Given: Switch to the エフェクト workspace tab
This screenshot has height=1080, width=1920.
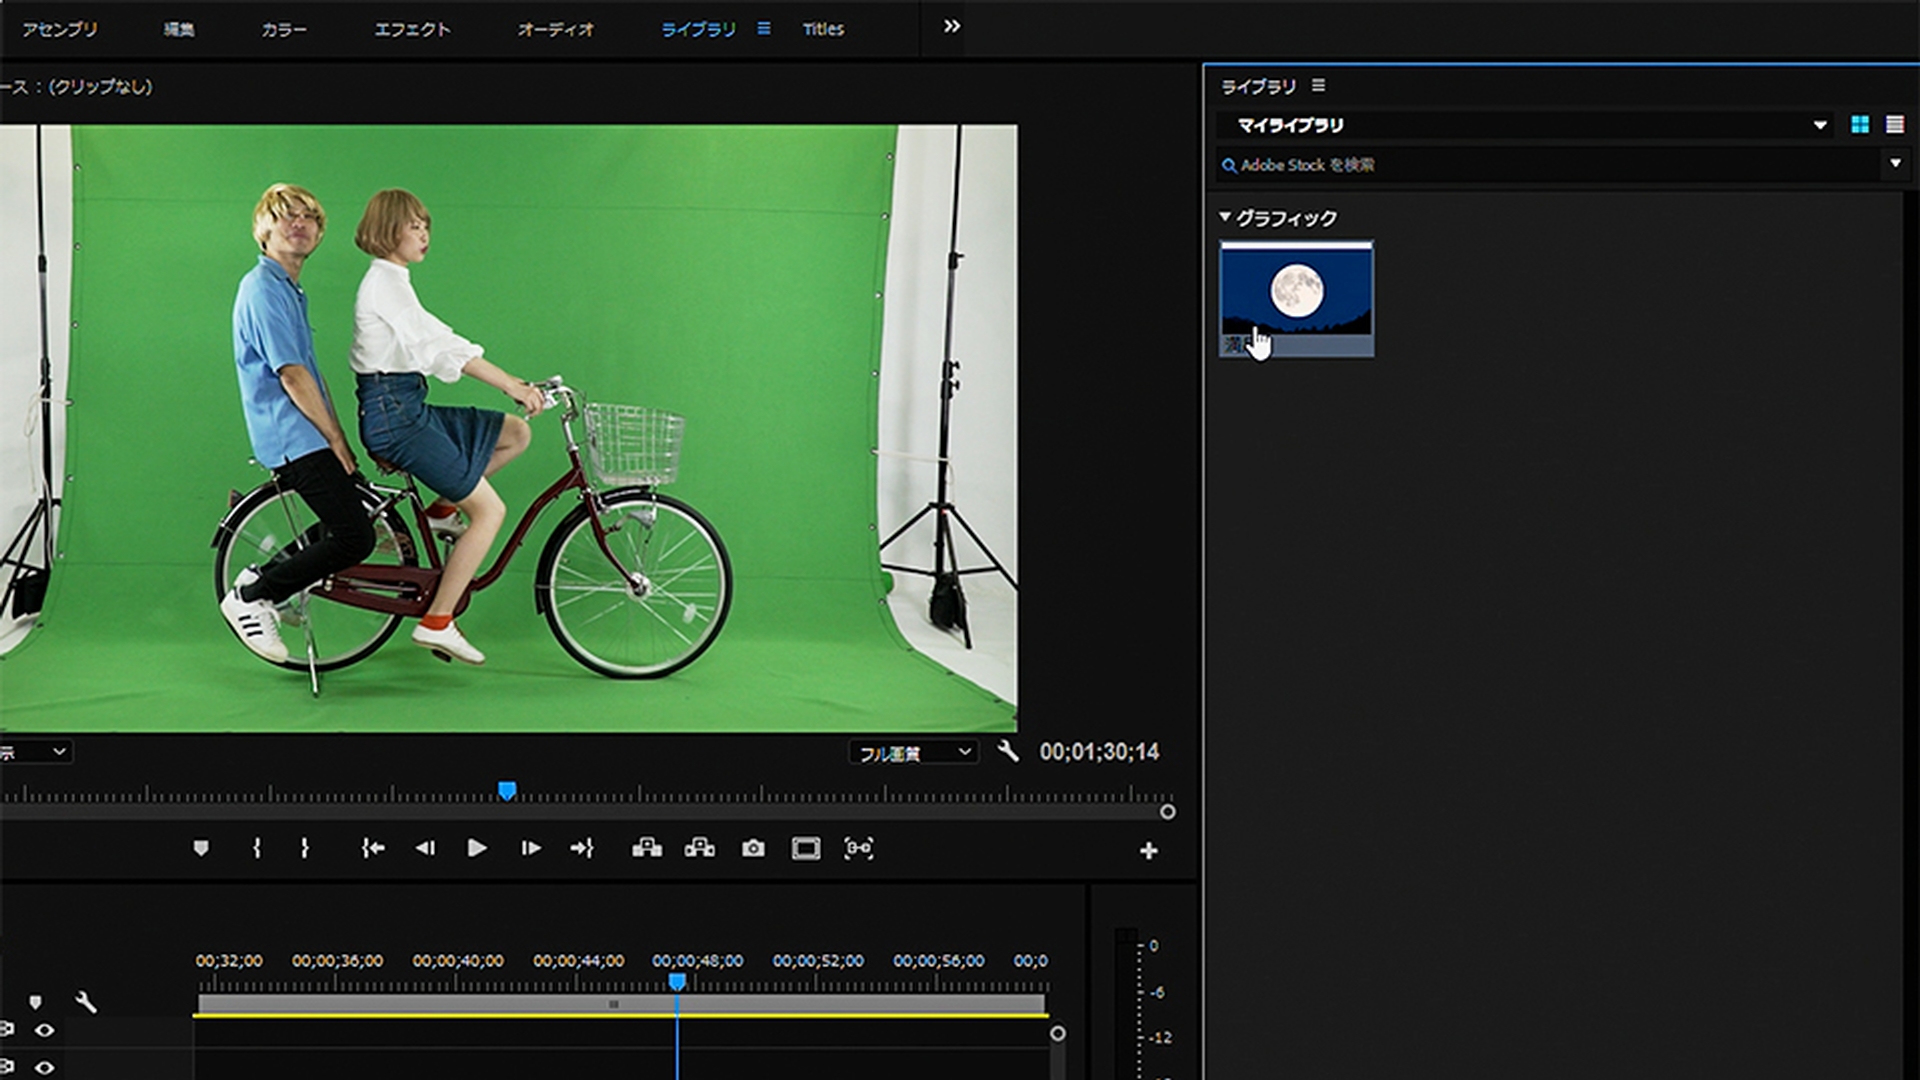Looking at the screenshot, I should (412, 29).
